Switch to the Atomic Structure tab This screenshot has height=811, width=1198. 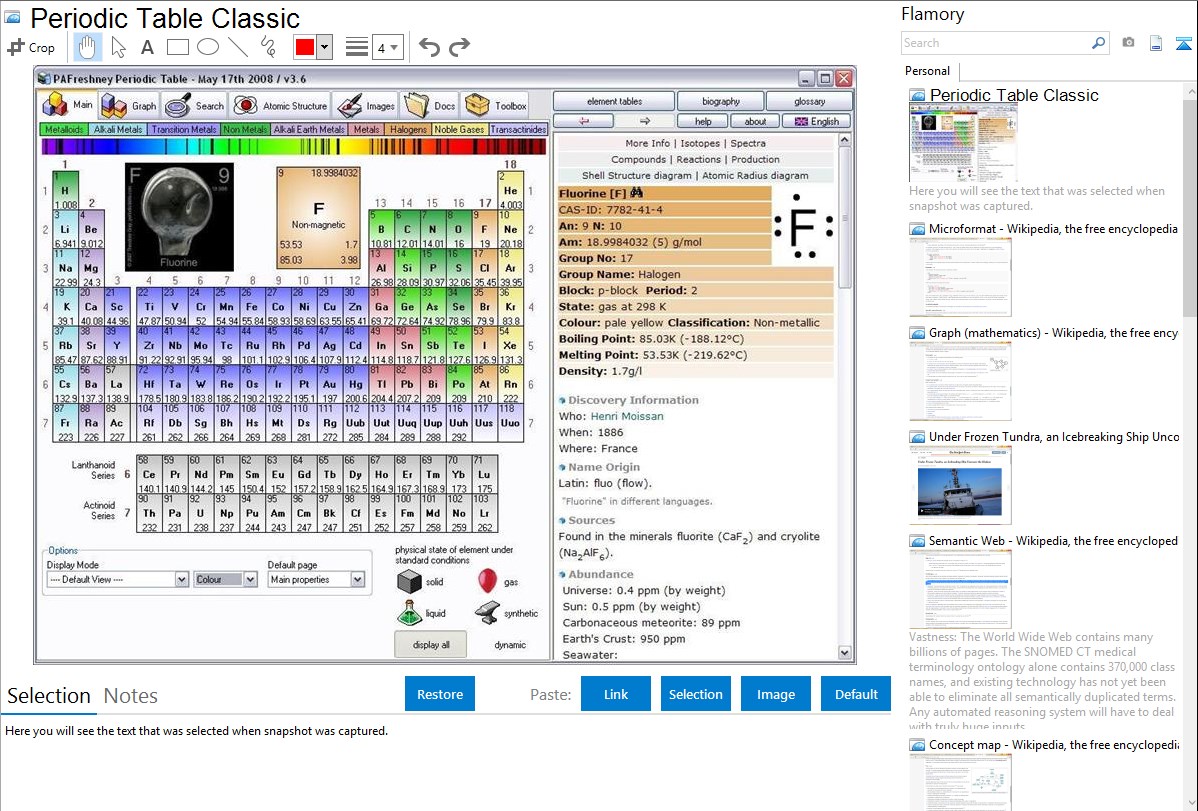pyautogui.click(x=280, y=106)
